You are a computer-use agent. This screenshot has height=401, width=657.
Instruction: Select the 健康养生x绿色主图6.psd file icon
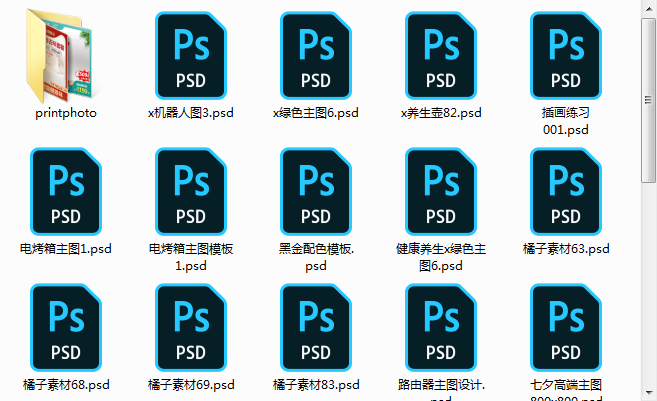440,191
